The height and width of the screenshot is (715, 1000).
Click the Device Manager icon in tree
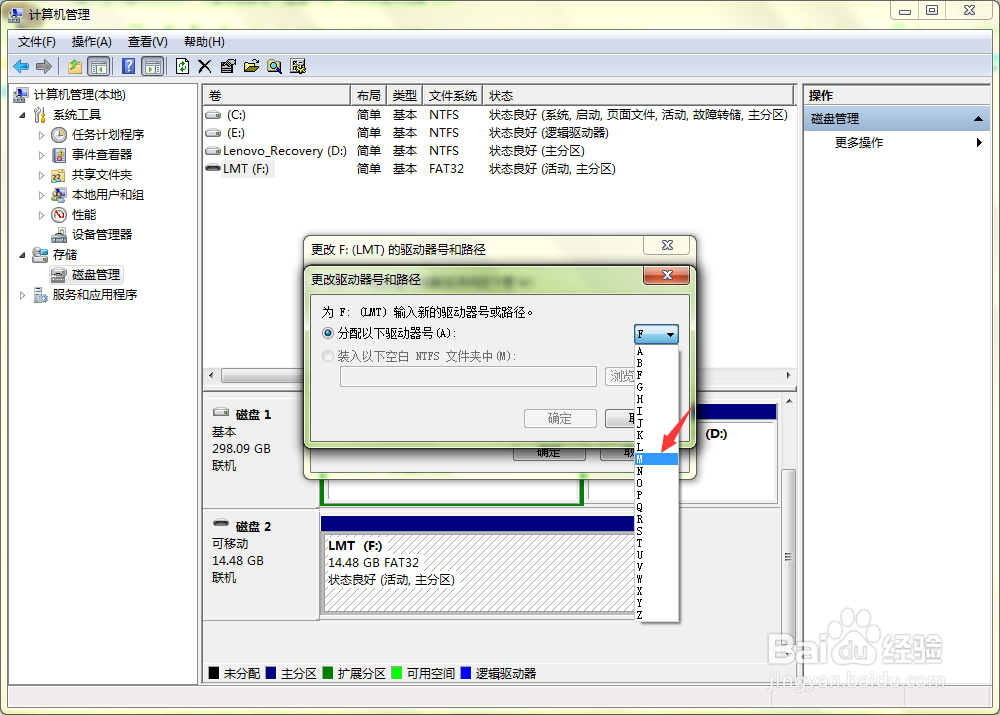click(x=59, y=235)
